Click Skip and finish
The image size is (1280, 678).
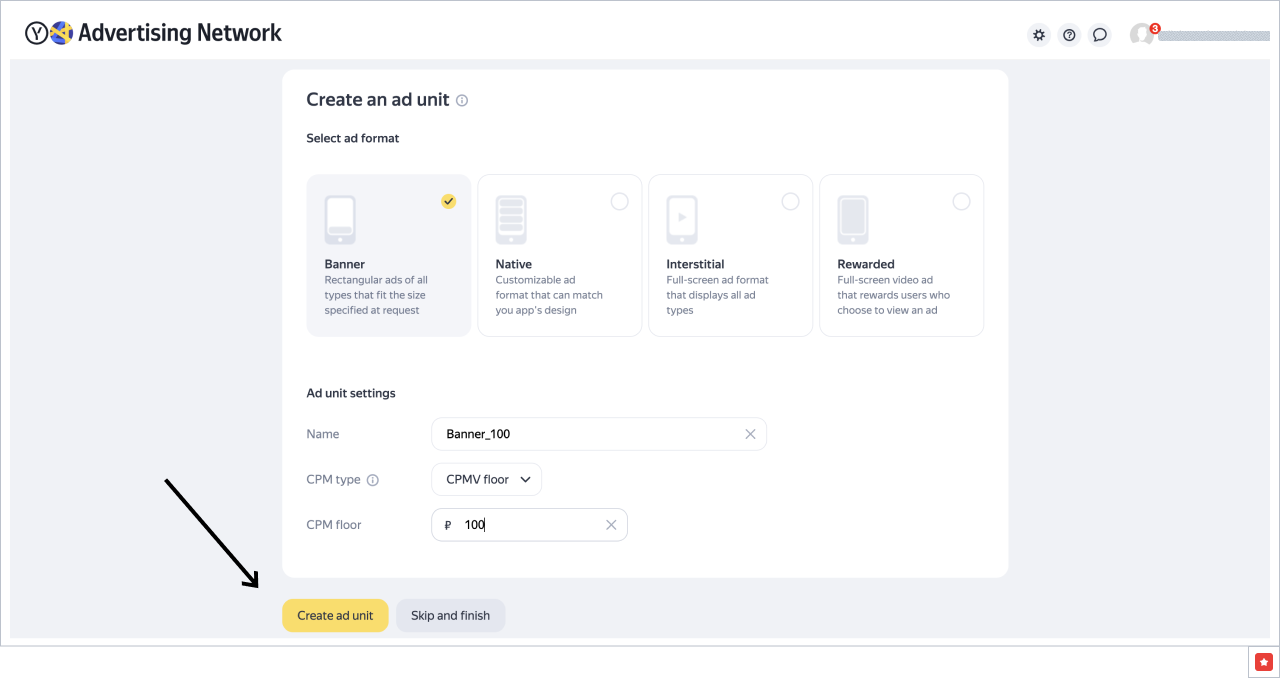pyautogui.click(x=450, y=615)
